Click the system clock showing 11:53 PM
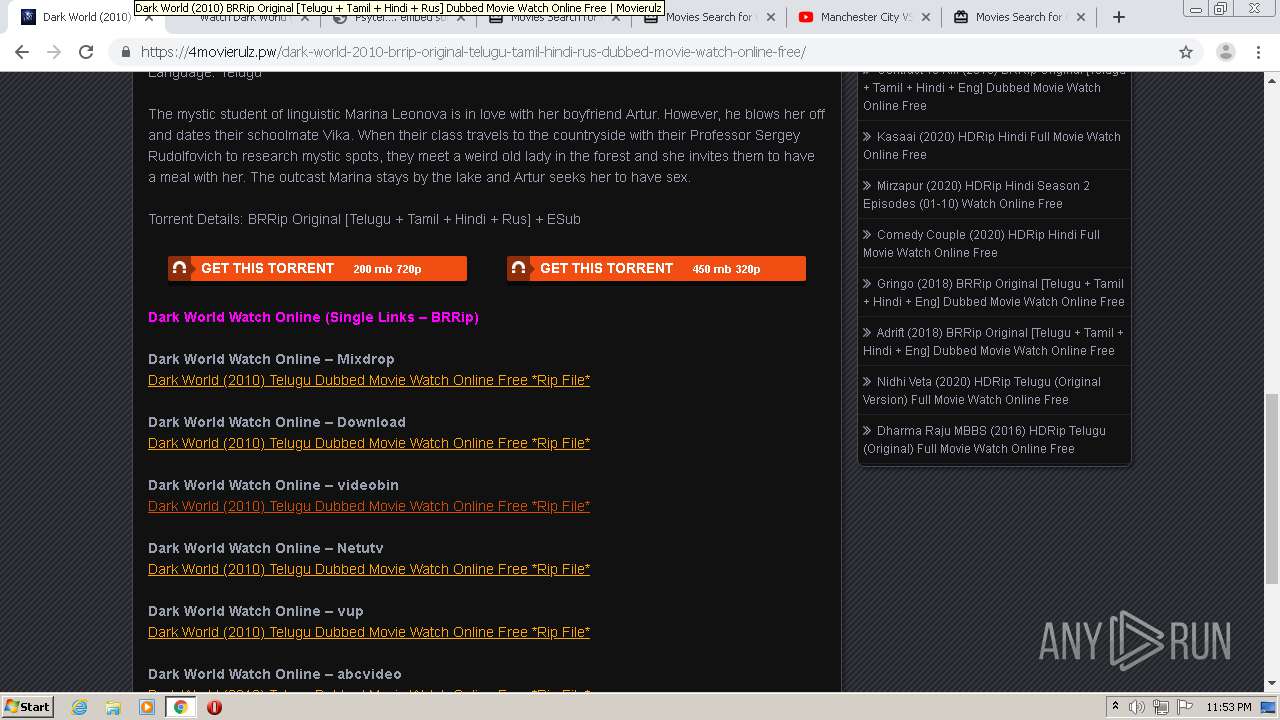 pos(1229,707)
